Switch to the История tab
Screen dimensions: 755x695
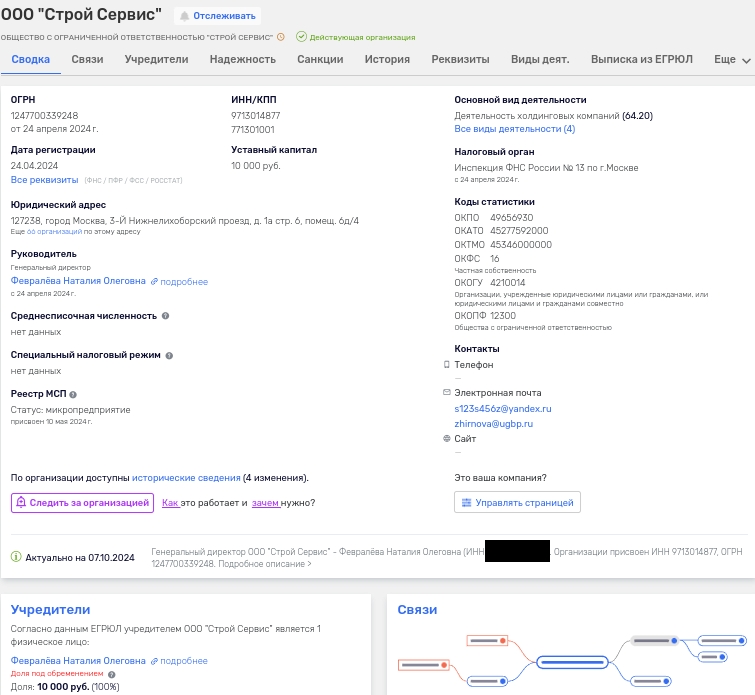387,59
